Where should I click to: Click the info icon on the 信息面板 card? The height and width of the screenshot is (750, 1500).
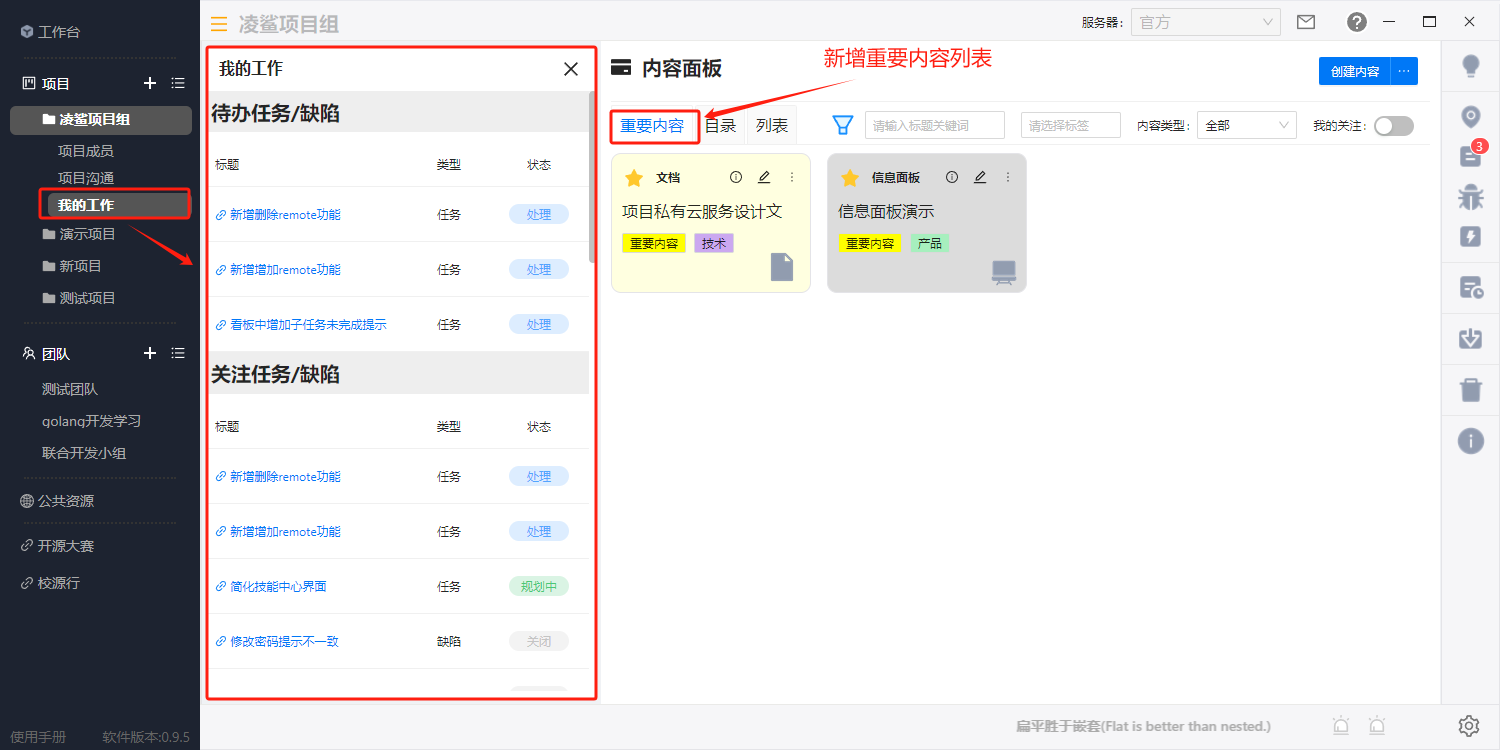pyautogui.click(x=952, y=177)
